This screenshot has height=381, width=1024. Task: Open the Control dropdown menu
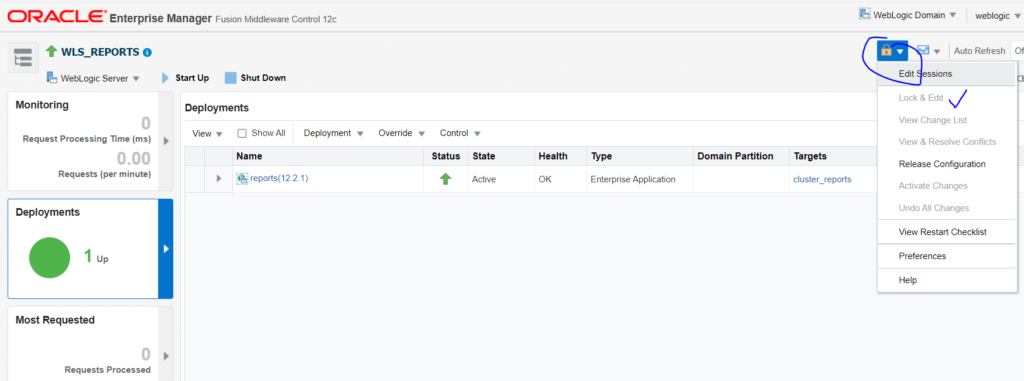coord(460,133)
